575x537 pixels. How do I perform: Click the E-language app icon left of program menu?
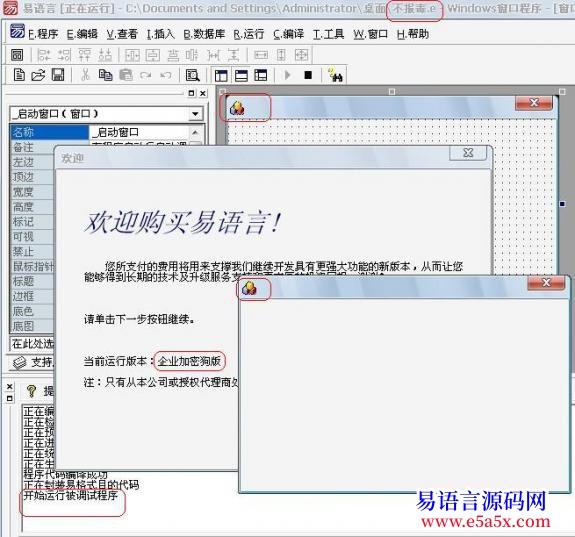[x=17, y=32]
